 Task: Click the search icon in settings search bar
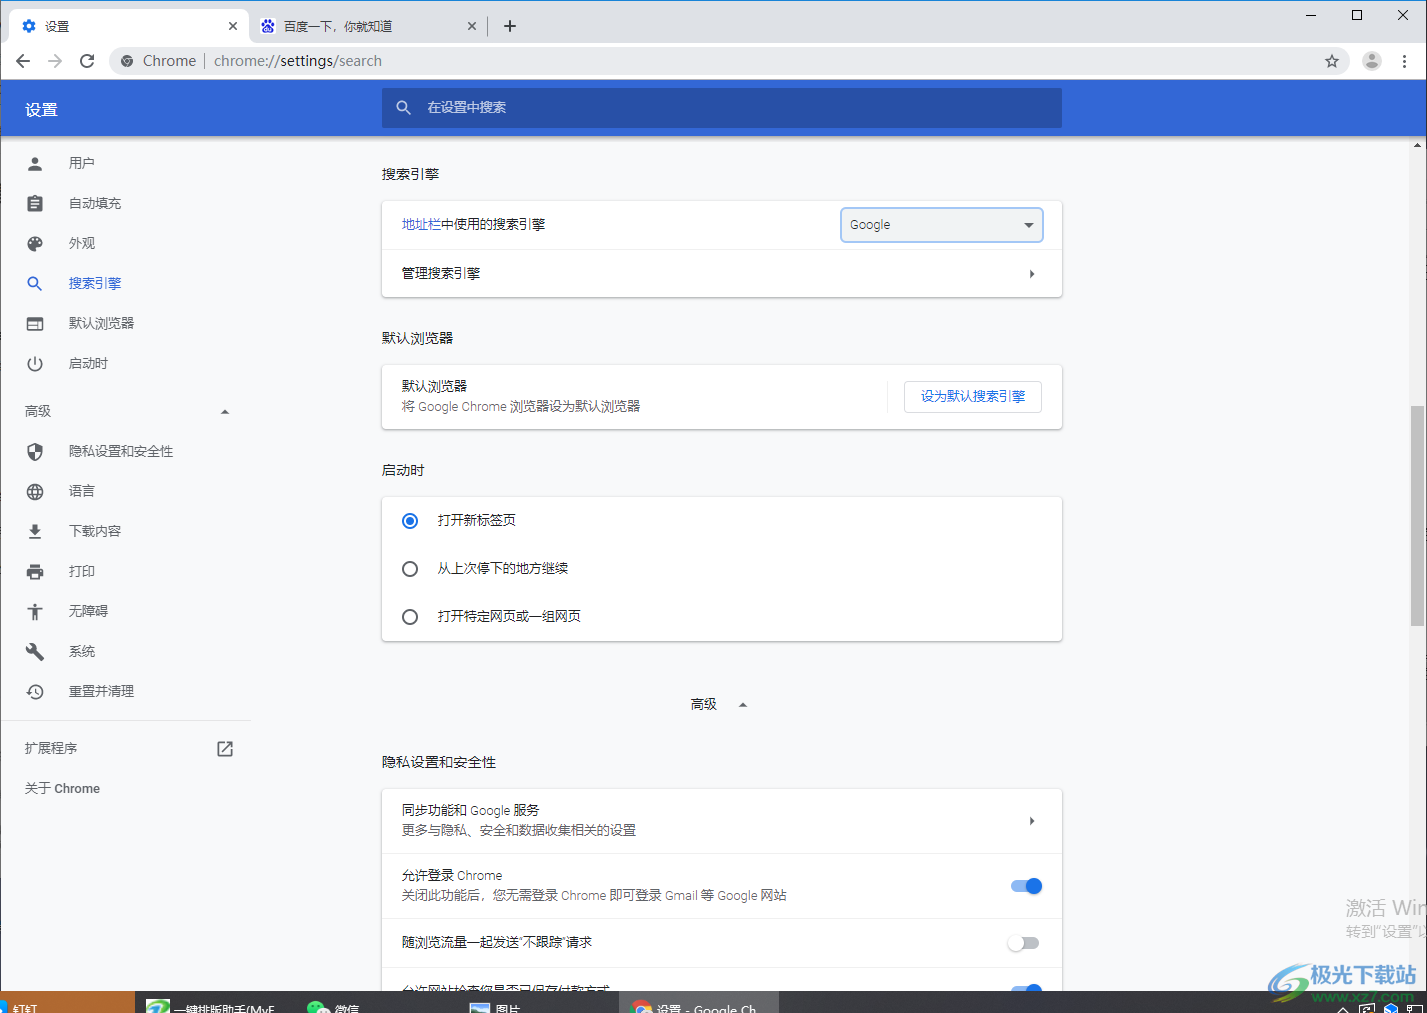pos(404,107)
